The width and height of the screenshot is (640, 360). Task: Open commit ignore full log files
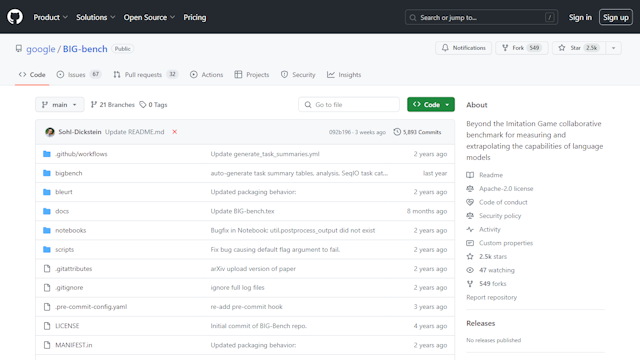tap(238, 287)
